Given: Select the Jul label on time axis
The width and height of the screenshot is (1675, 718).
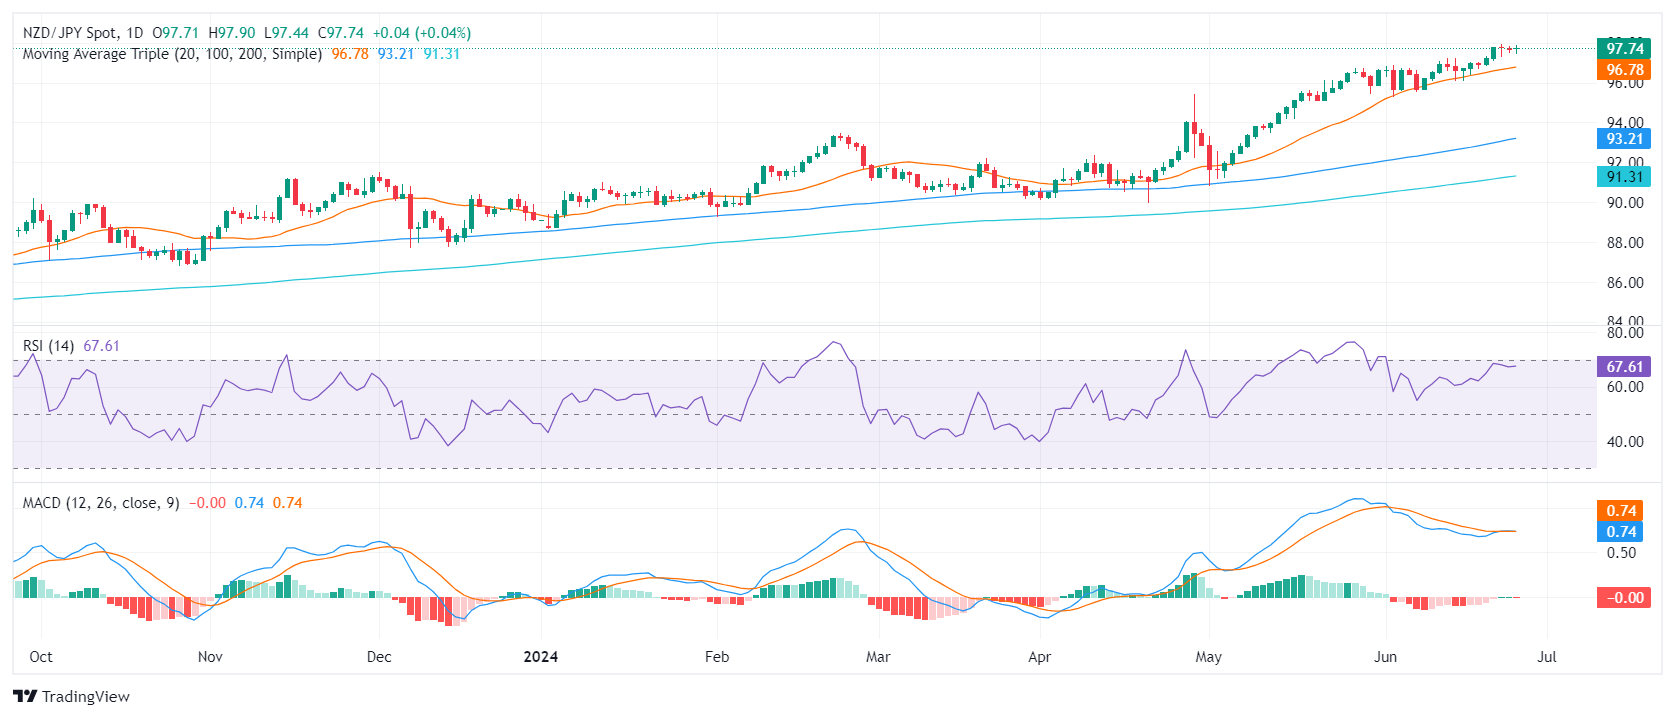Looking at the screenshot, I should pyautogui.click(x=1546, y=657).
